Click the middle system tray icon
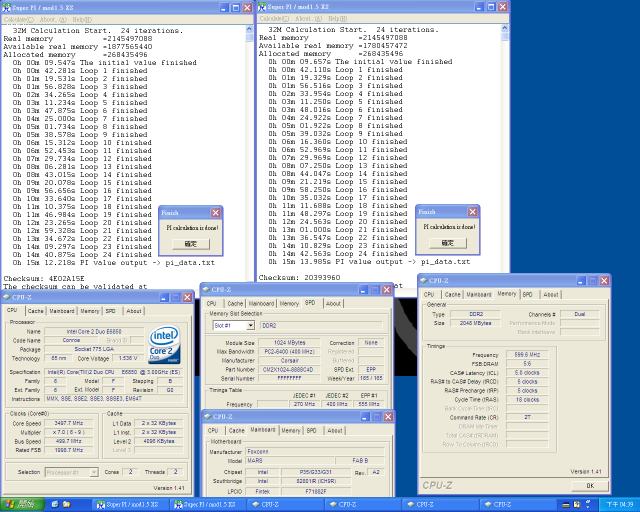640x512 pixels. (577, 505)
